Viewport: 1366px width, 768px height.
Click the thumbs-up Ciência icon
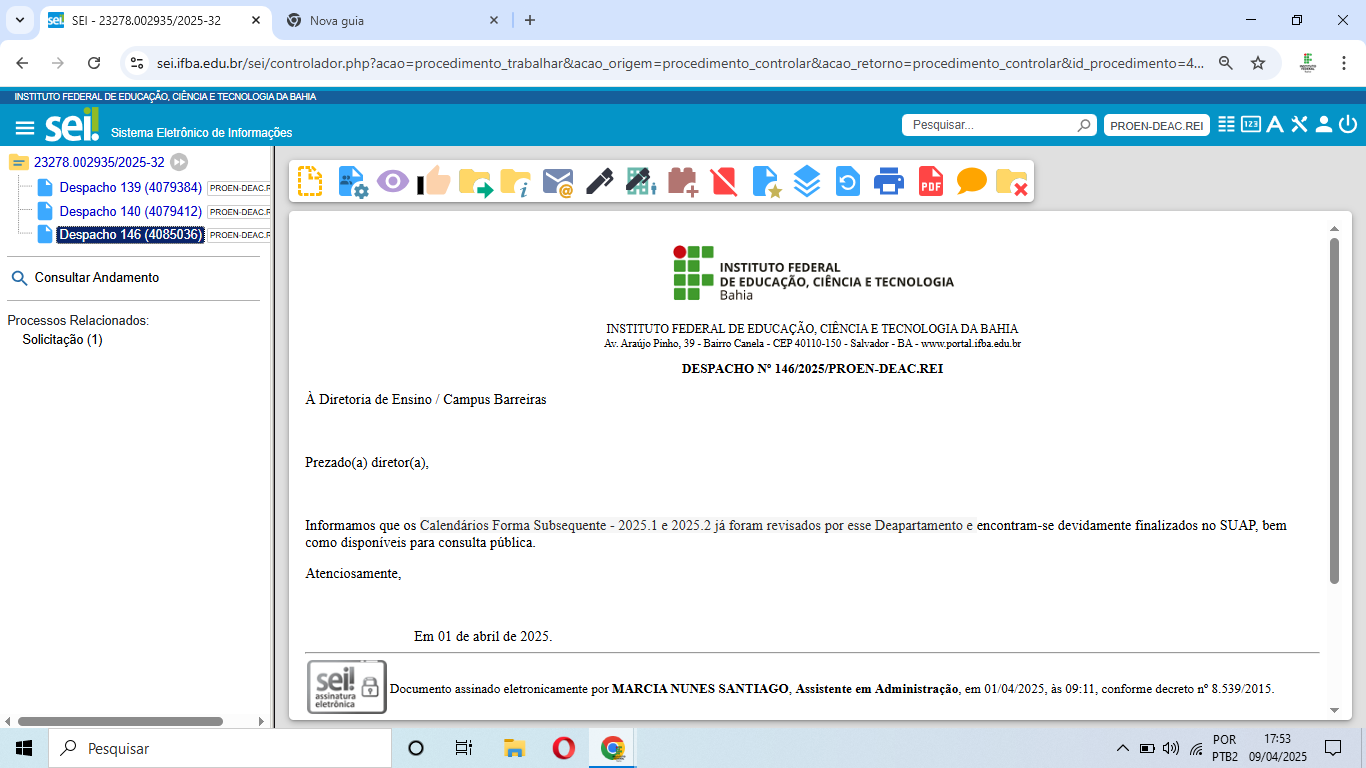pos(434,181)
